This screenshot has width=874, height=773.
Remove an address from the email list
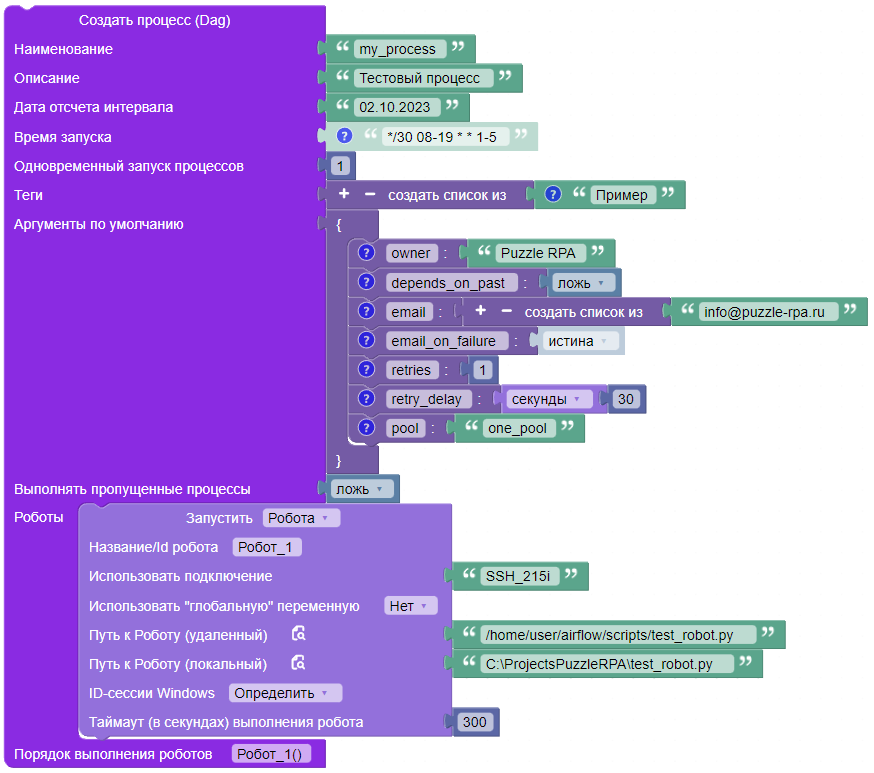tap(506, 311)
